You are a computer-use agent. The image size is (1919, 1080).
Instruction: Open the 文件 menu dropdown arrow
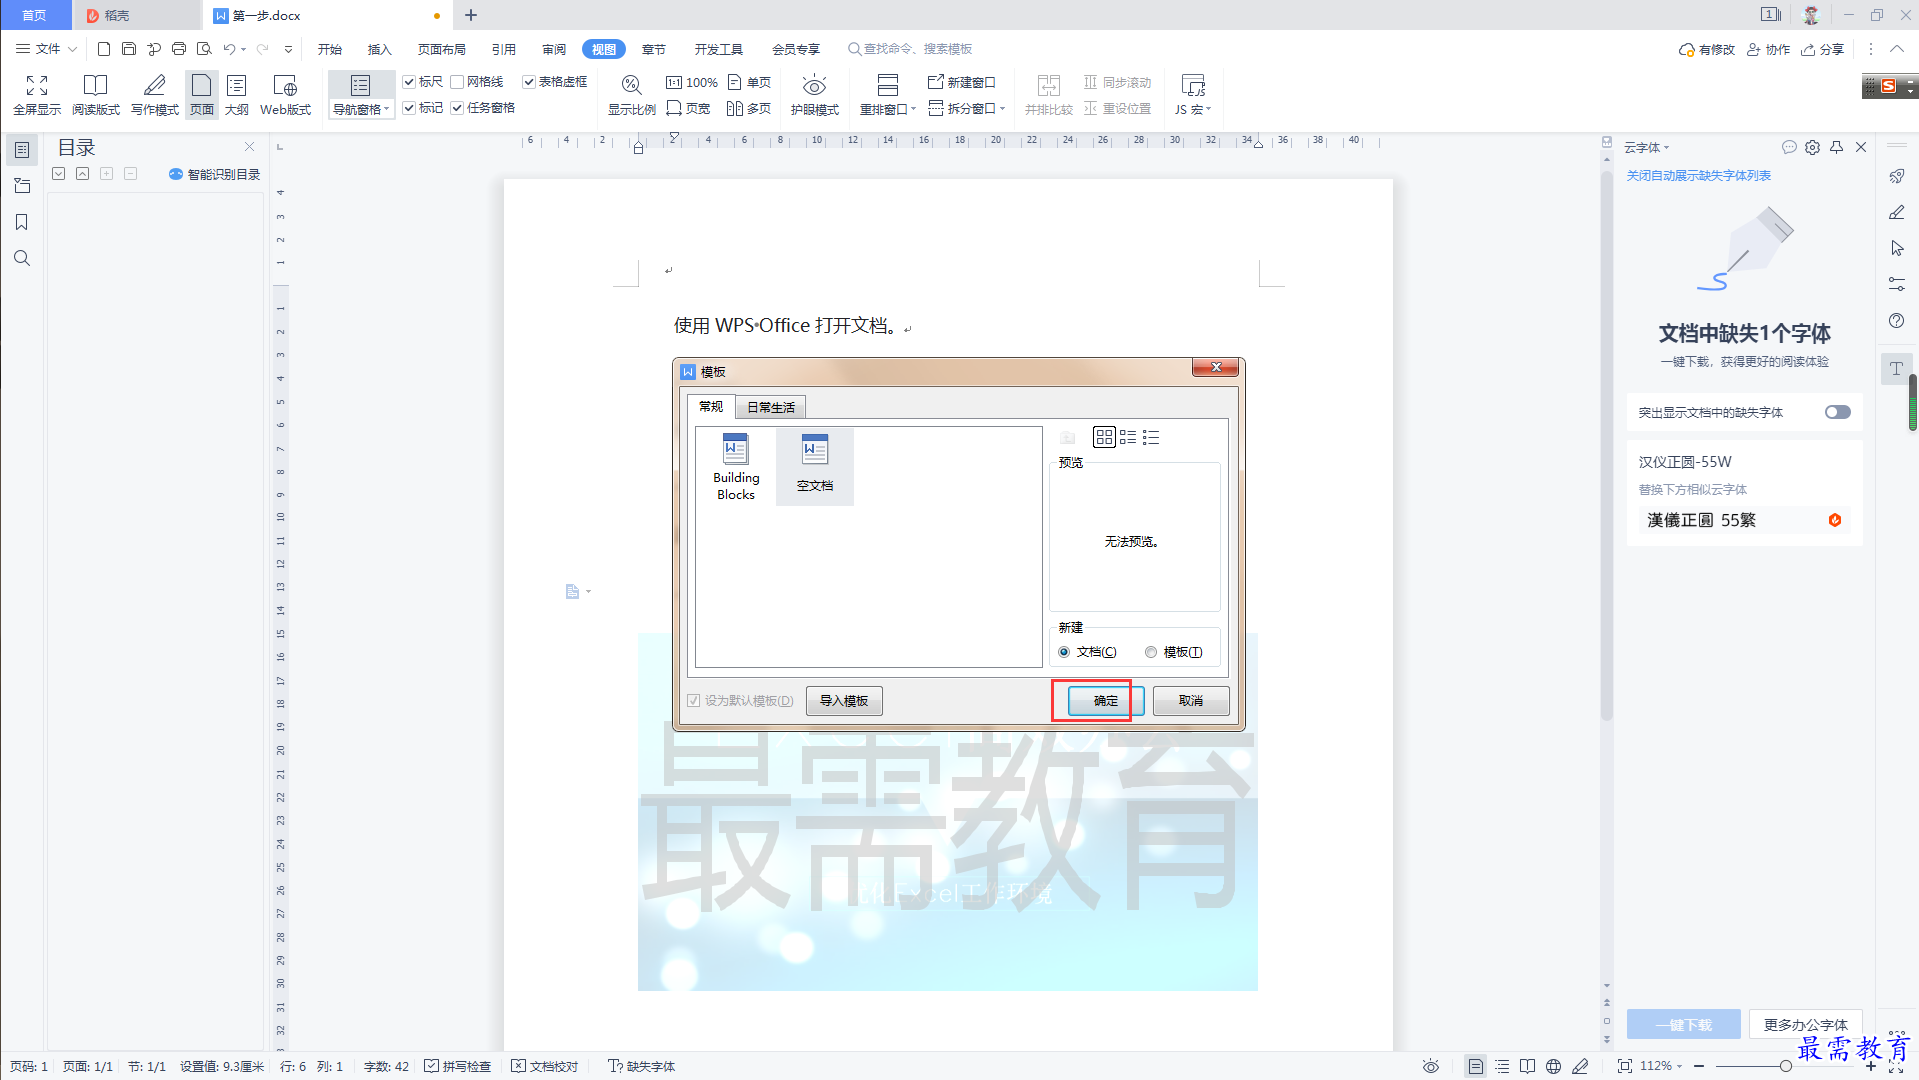(x=72, y=49)
